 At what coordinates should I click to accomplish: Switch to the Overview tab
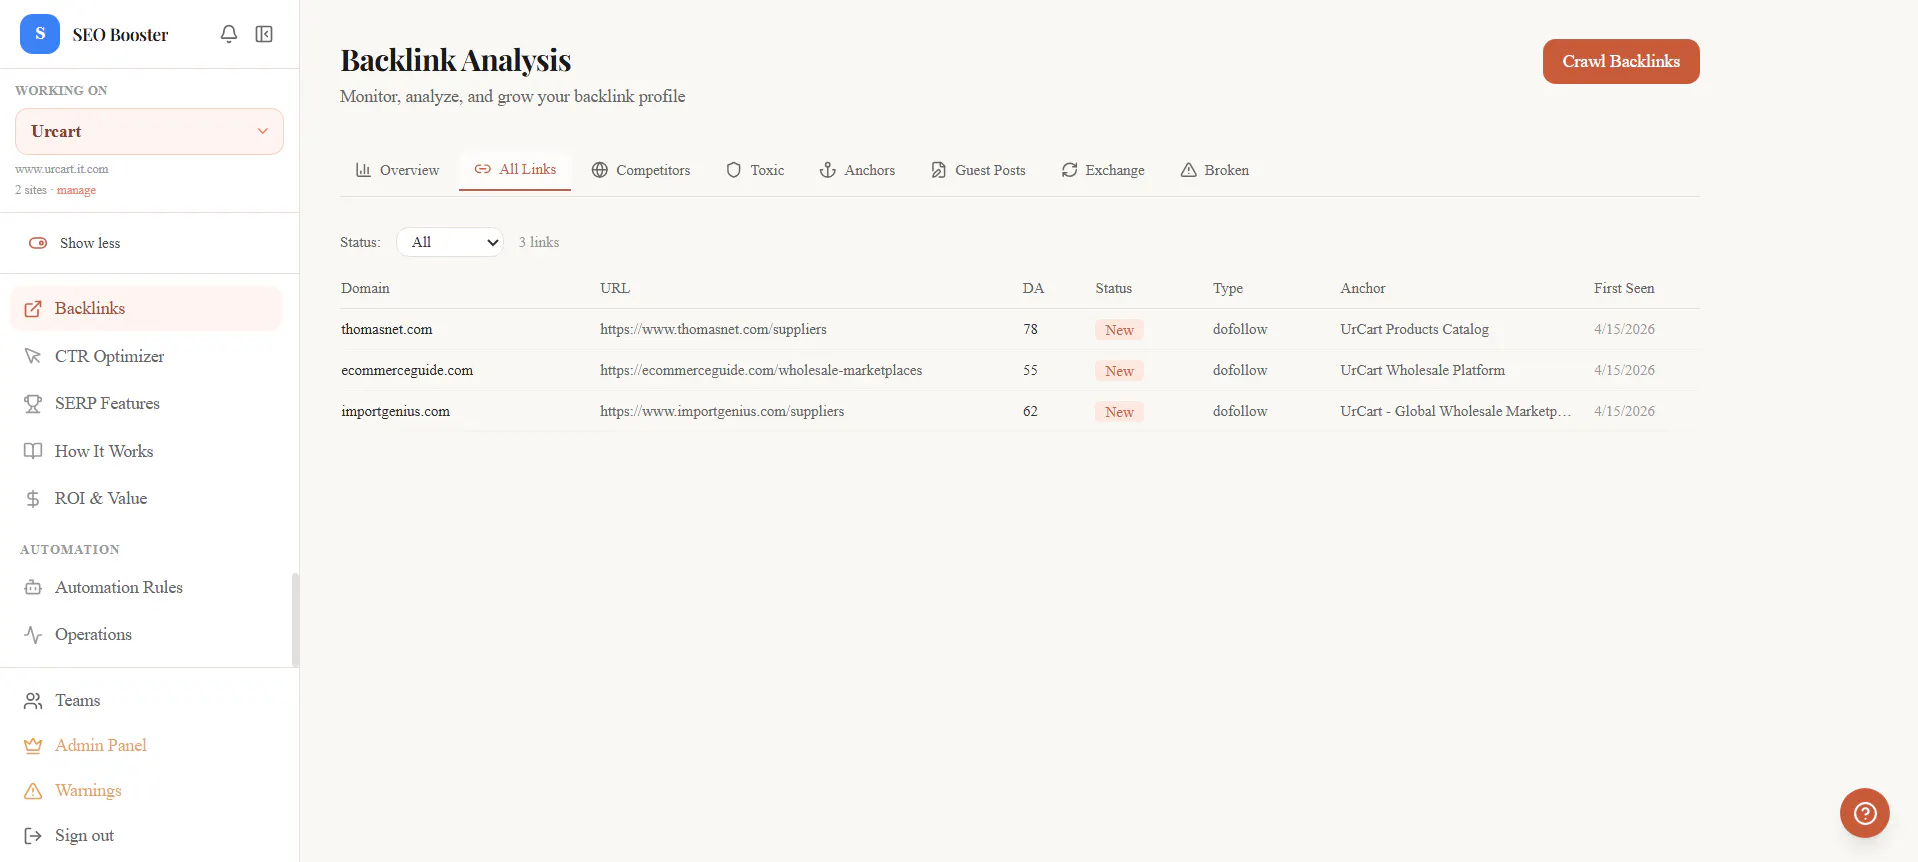point(397,170)
